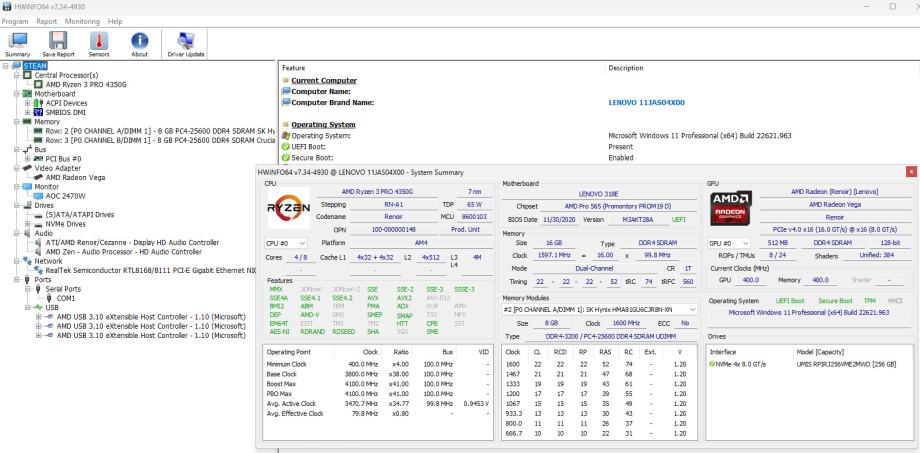Collapse the Motherboard tree node
The width and height of the screenshot is (920, 453).
coord(16,94)
